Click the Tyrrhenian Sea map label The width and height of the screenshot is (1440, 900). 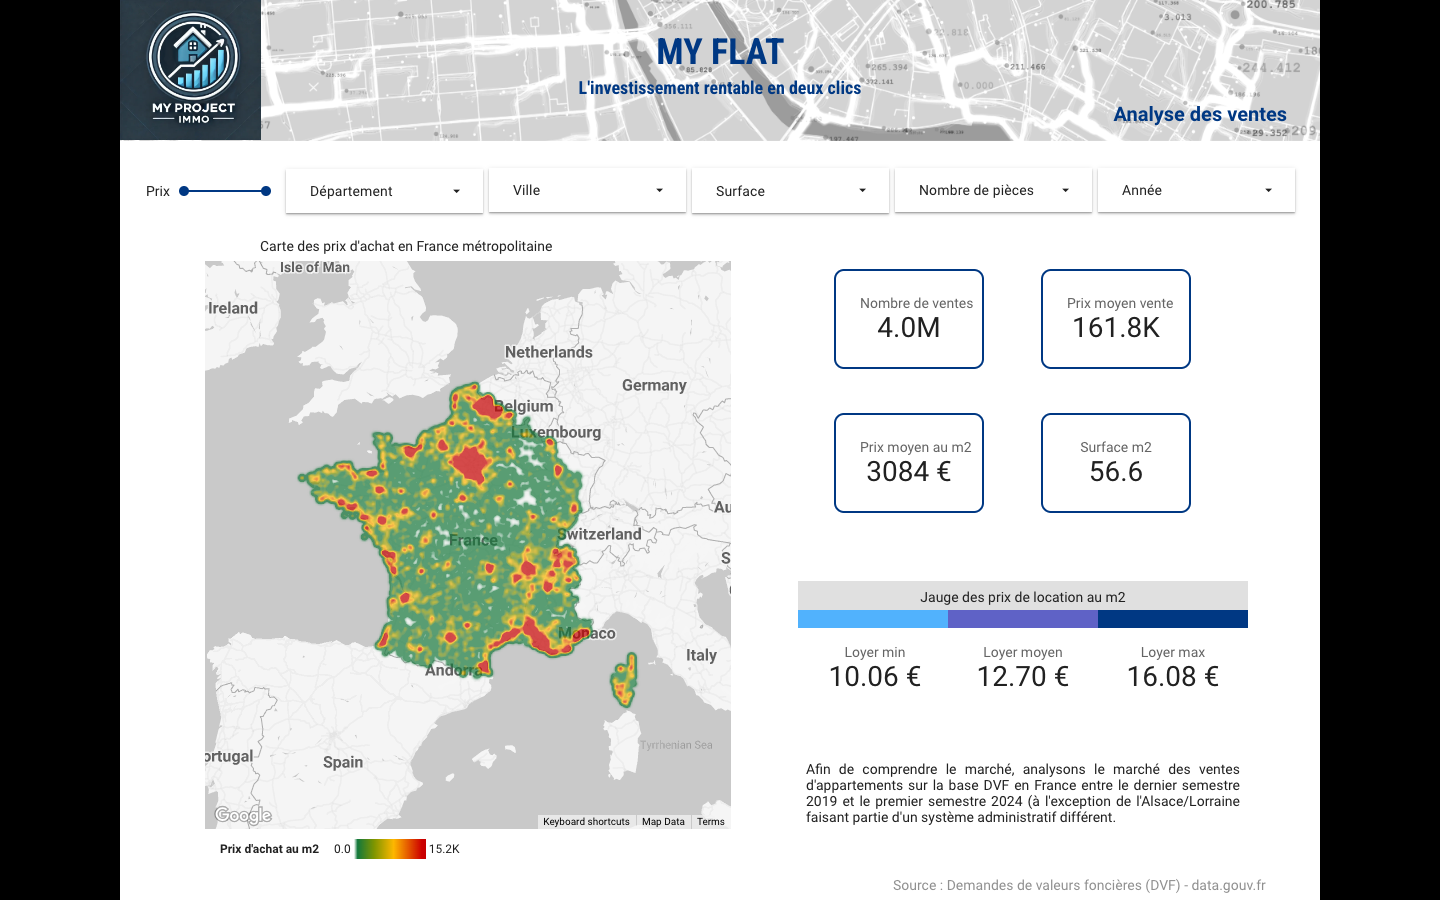tap(677, 745)
